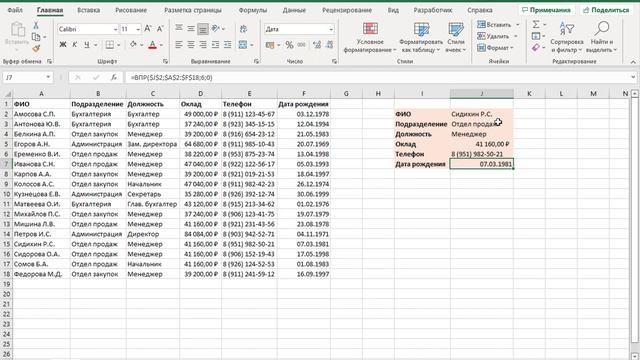640x360 pixels.
Task: Toggle underline with Ч button
Action: point(87,44)
